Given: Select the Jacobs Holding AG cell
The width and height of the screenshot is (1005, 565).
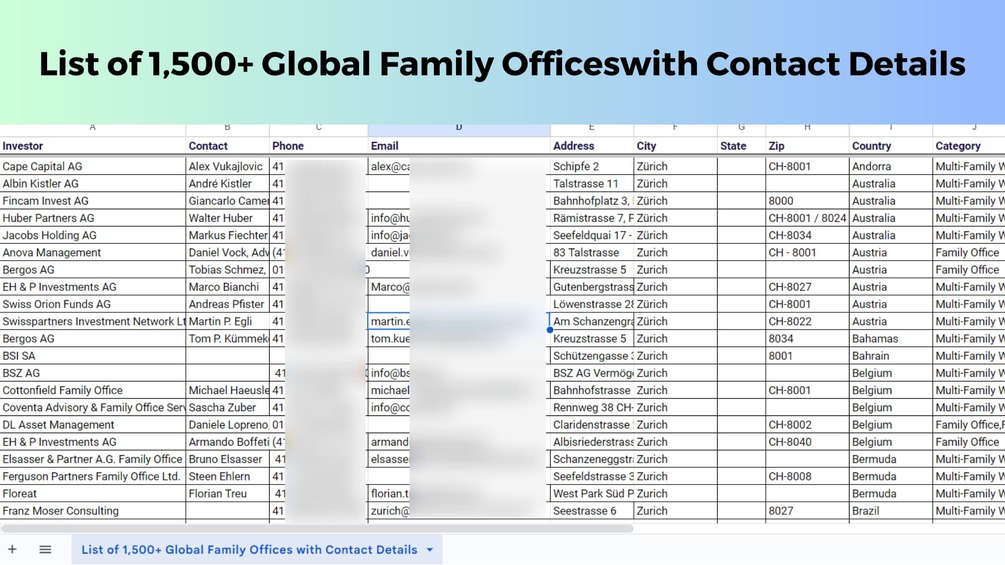Looking at the screenshot, I should coord(93,236).
